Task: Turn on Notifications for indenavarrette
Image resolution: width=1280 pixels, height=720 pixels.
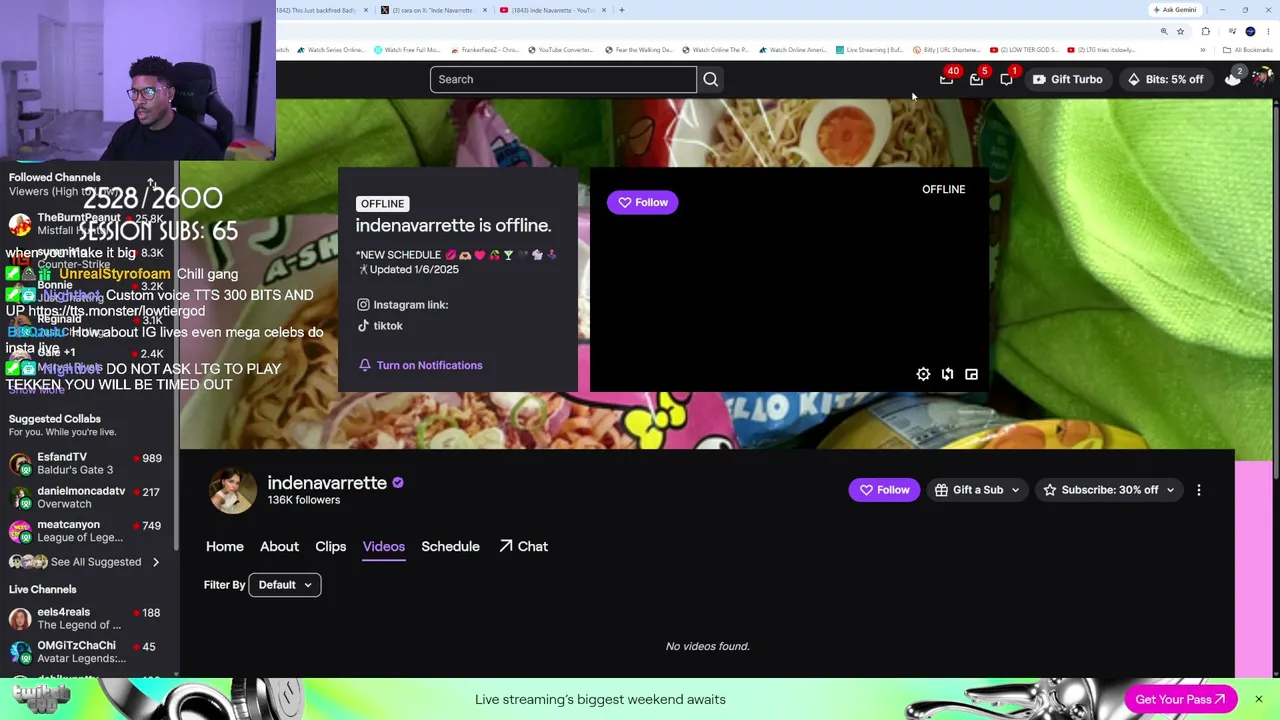Action: (x=420, y=365)
